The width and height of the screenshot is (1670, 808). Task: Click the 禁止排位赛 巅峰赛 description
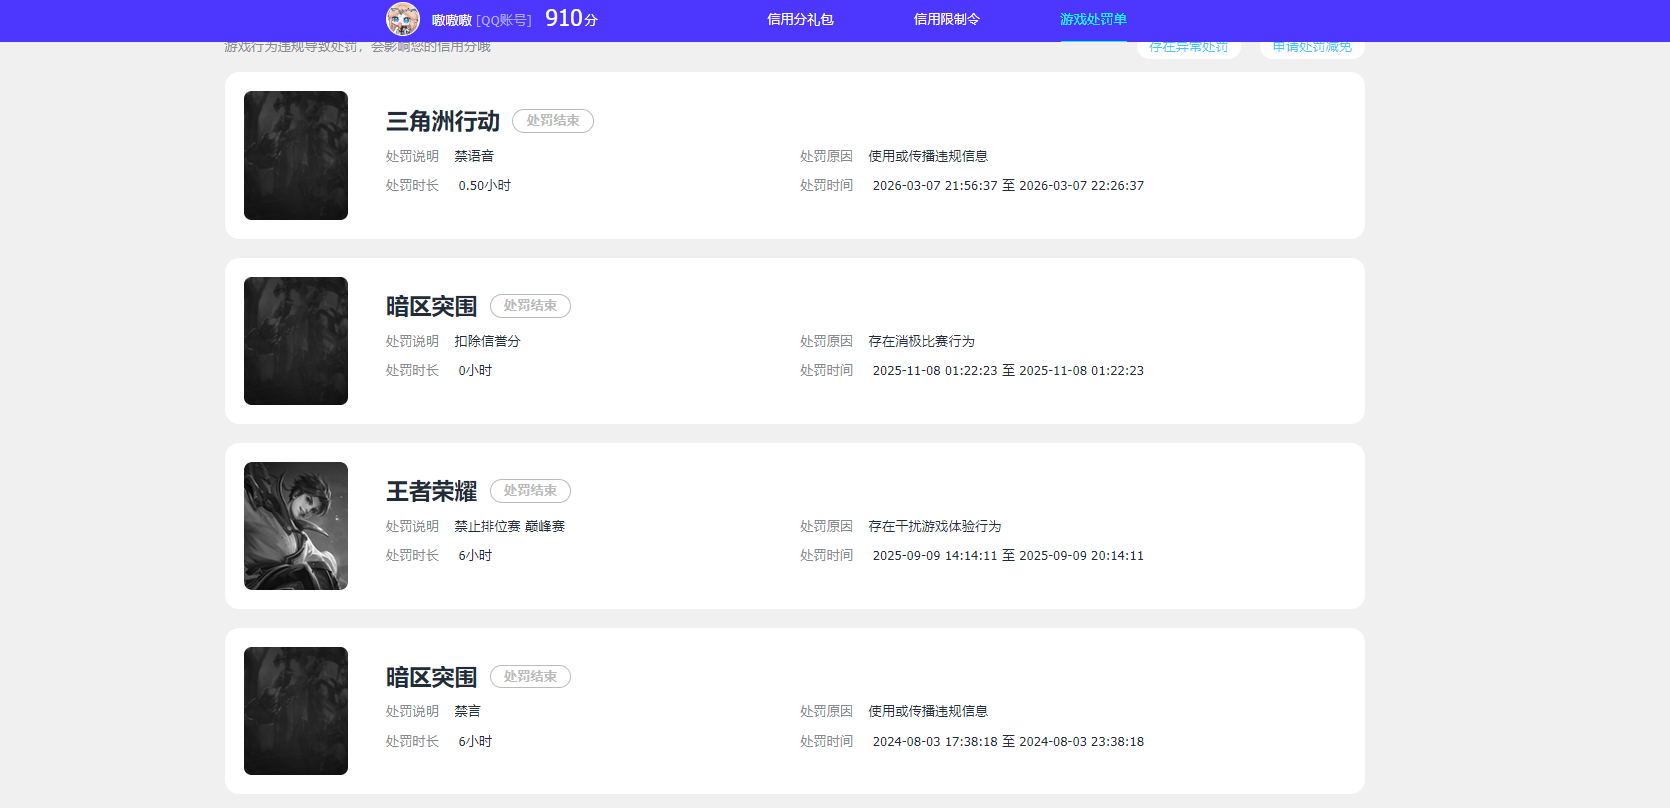coord(510,526)
